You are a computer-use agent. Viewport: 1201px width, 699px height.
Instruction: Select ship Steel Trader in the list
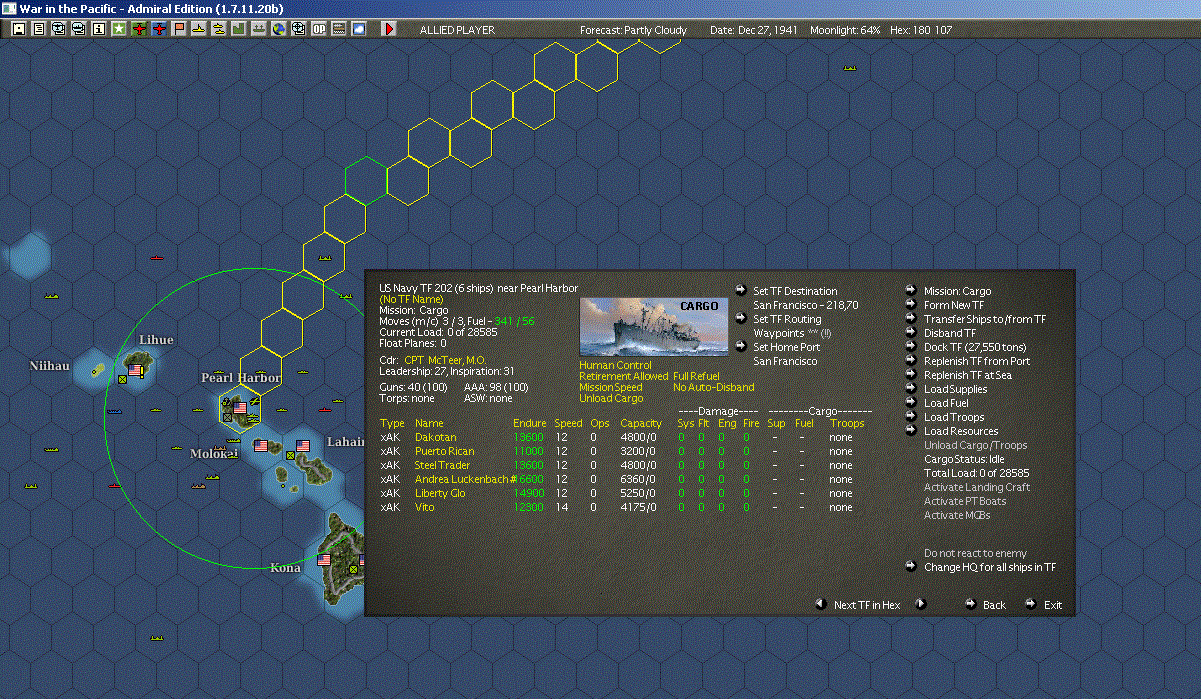[442, 465]
